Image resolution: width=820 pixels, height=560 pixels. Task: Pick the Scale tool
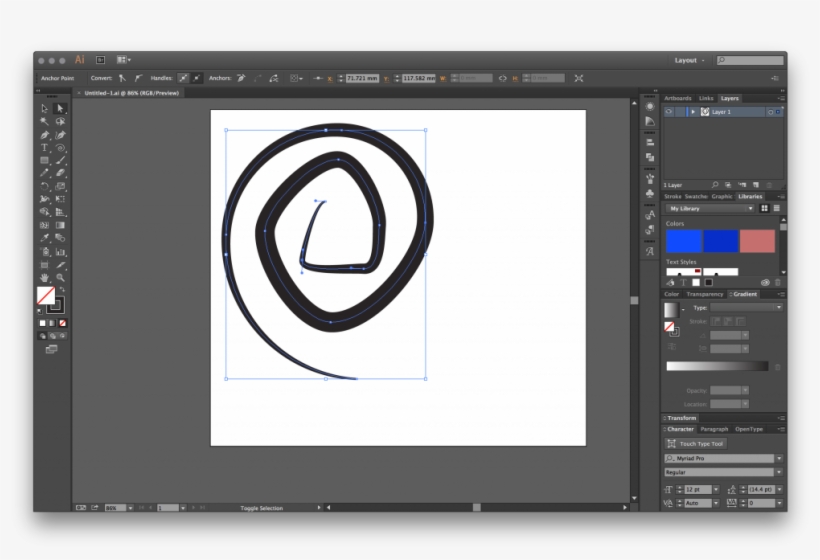(x=60, y=186)
